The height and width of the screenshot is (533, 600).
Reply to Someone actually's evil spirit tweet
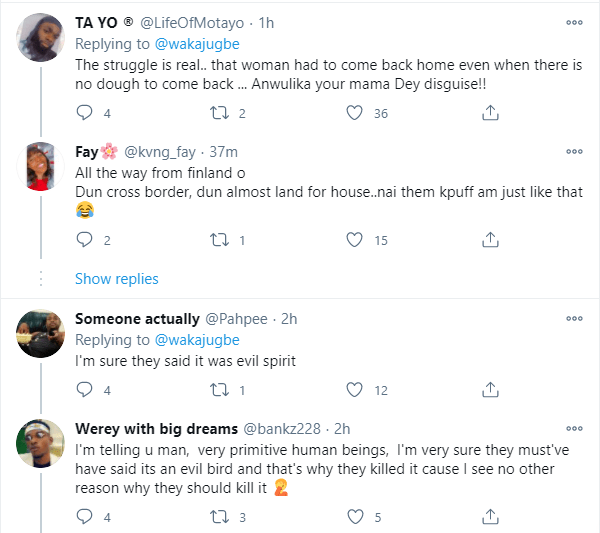click(84, 390)
